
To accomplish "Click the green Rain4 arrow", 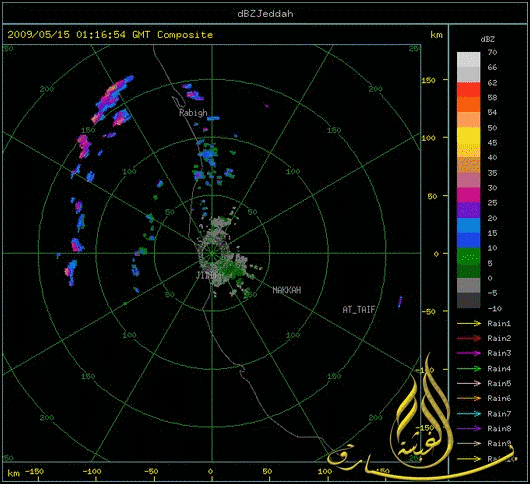I will (469, 368).
